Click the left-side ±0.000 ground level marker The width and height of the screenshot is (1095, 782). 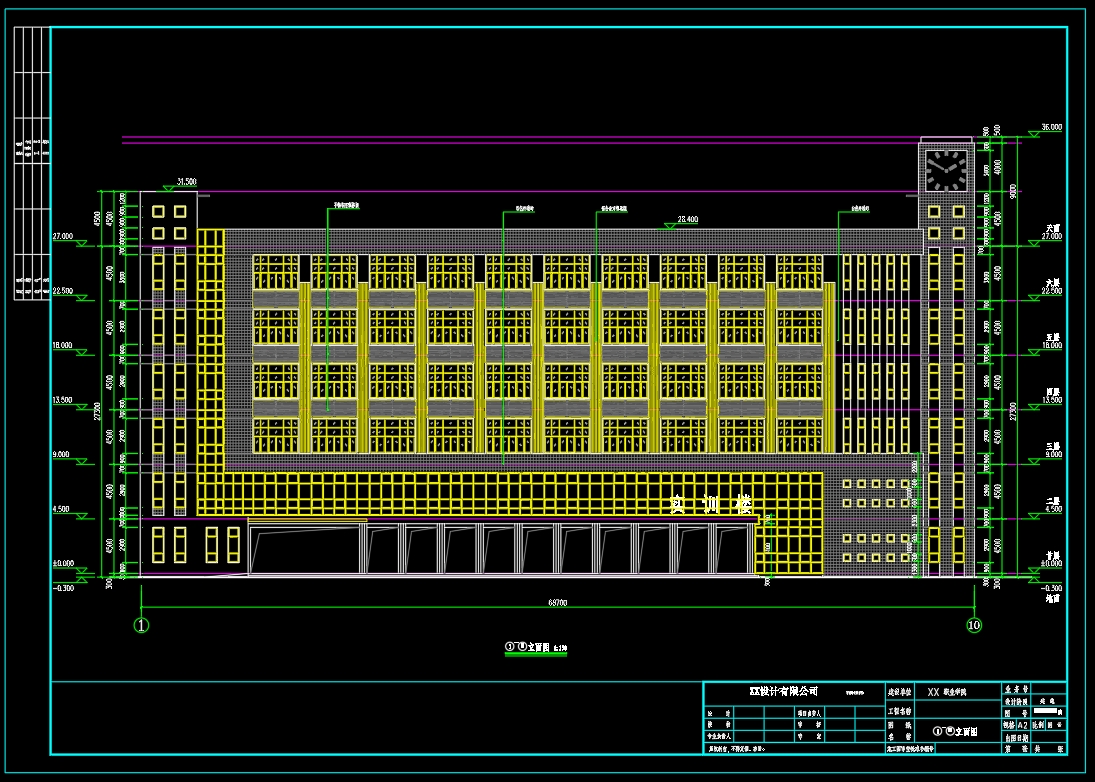[x=61, y=564]
